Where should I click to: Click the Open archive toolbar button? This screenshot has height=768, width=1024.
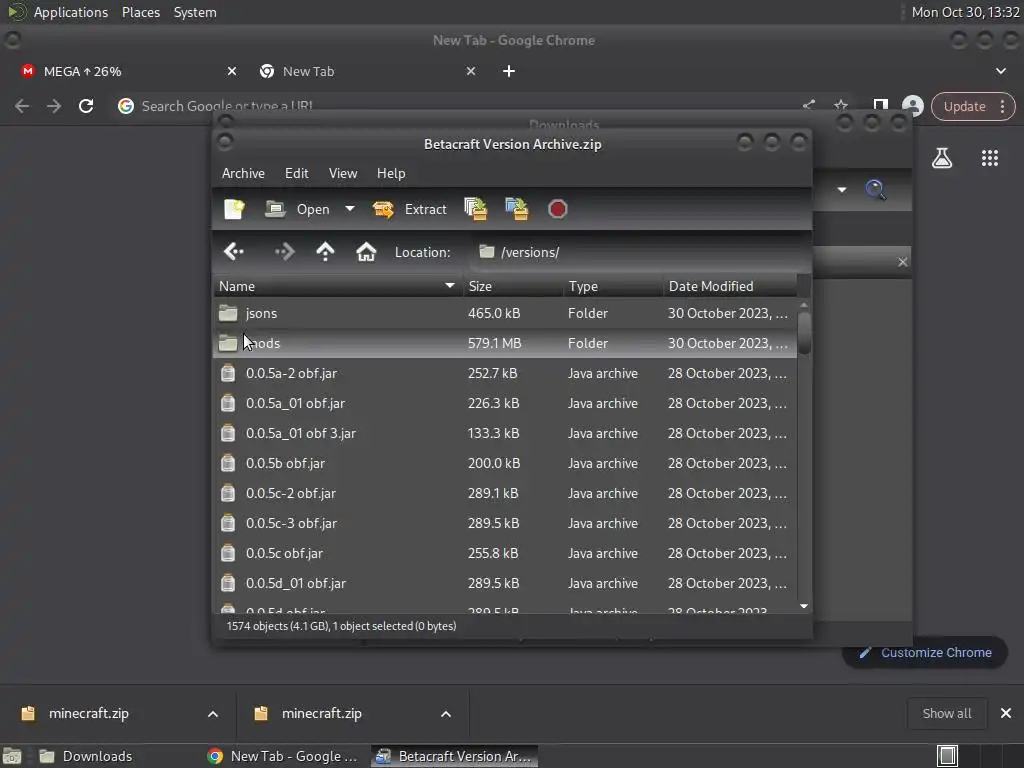[298, 209]
